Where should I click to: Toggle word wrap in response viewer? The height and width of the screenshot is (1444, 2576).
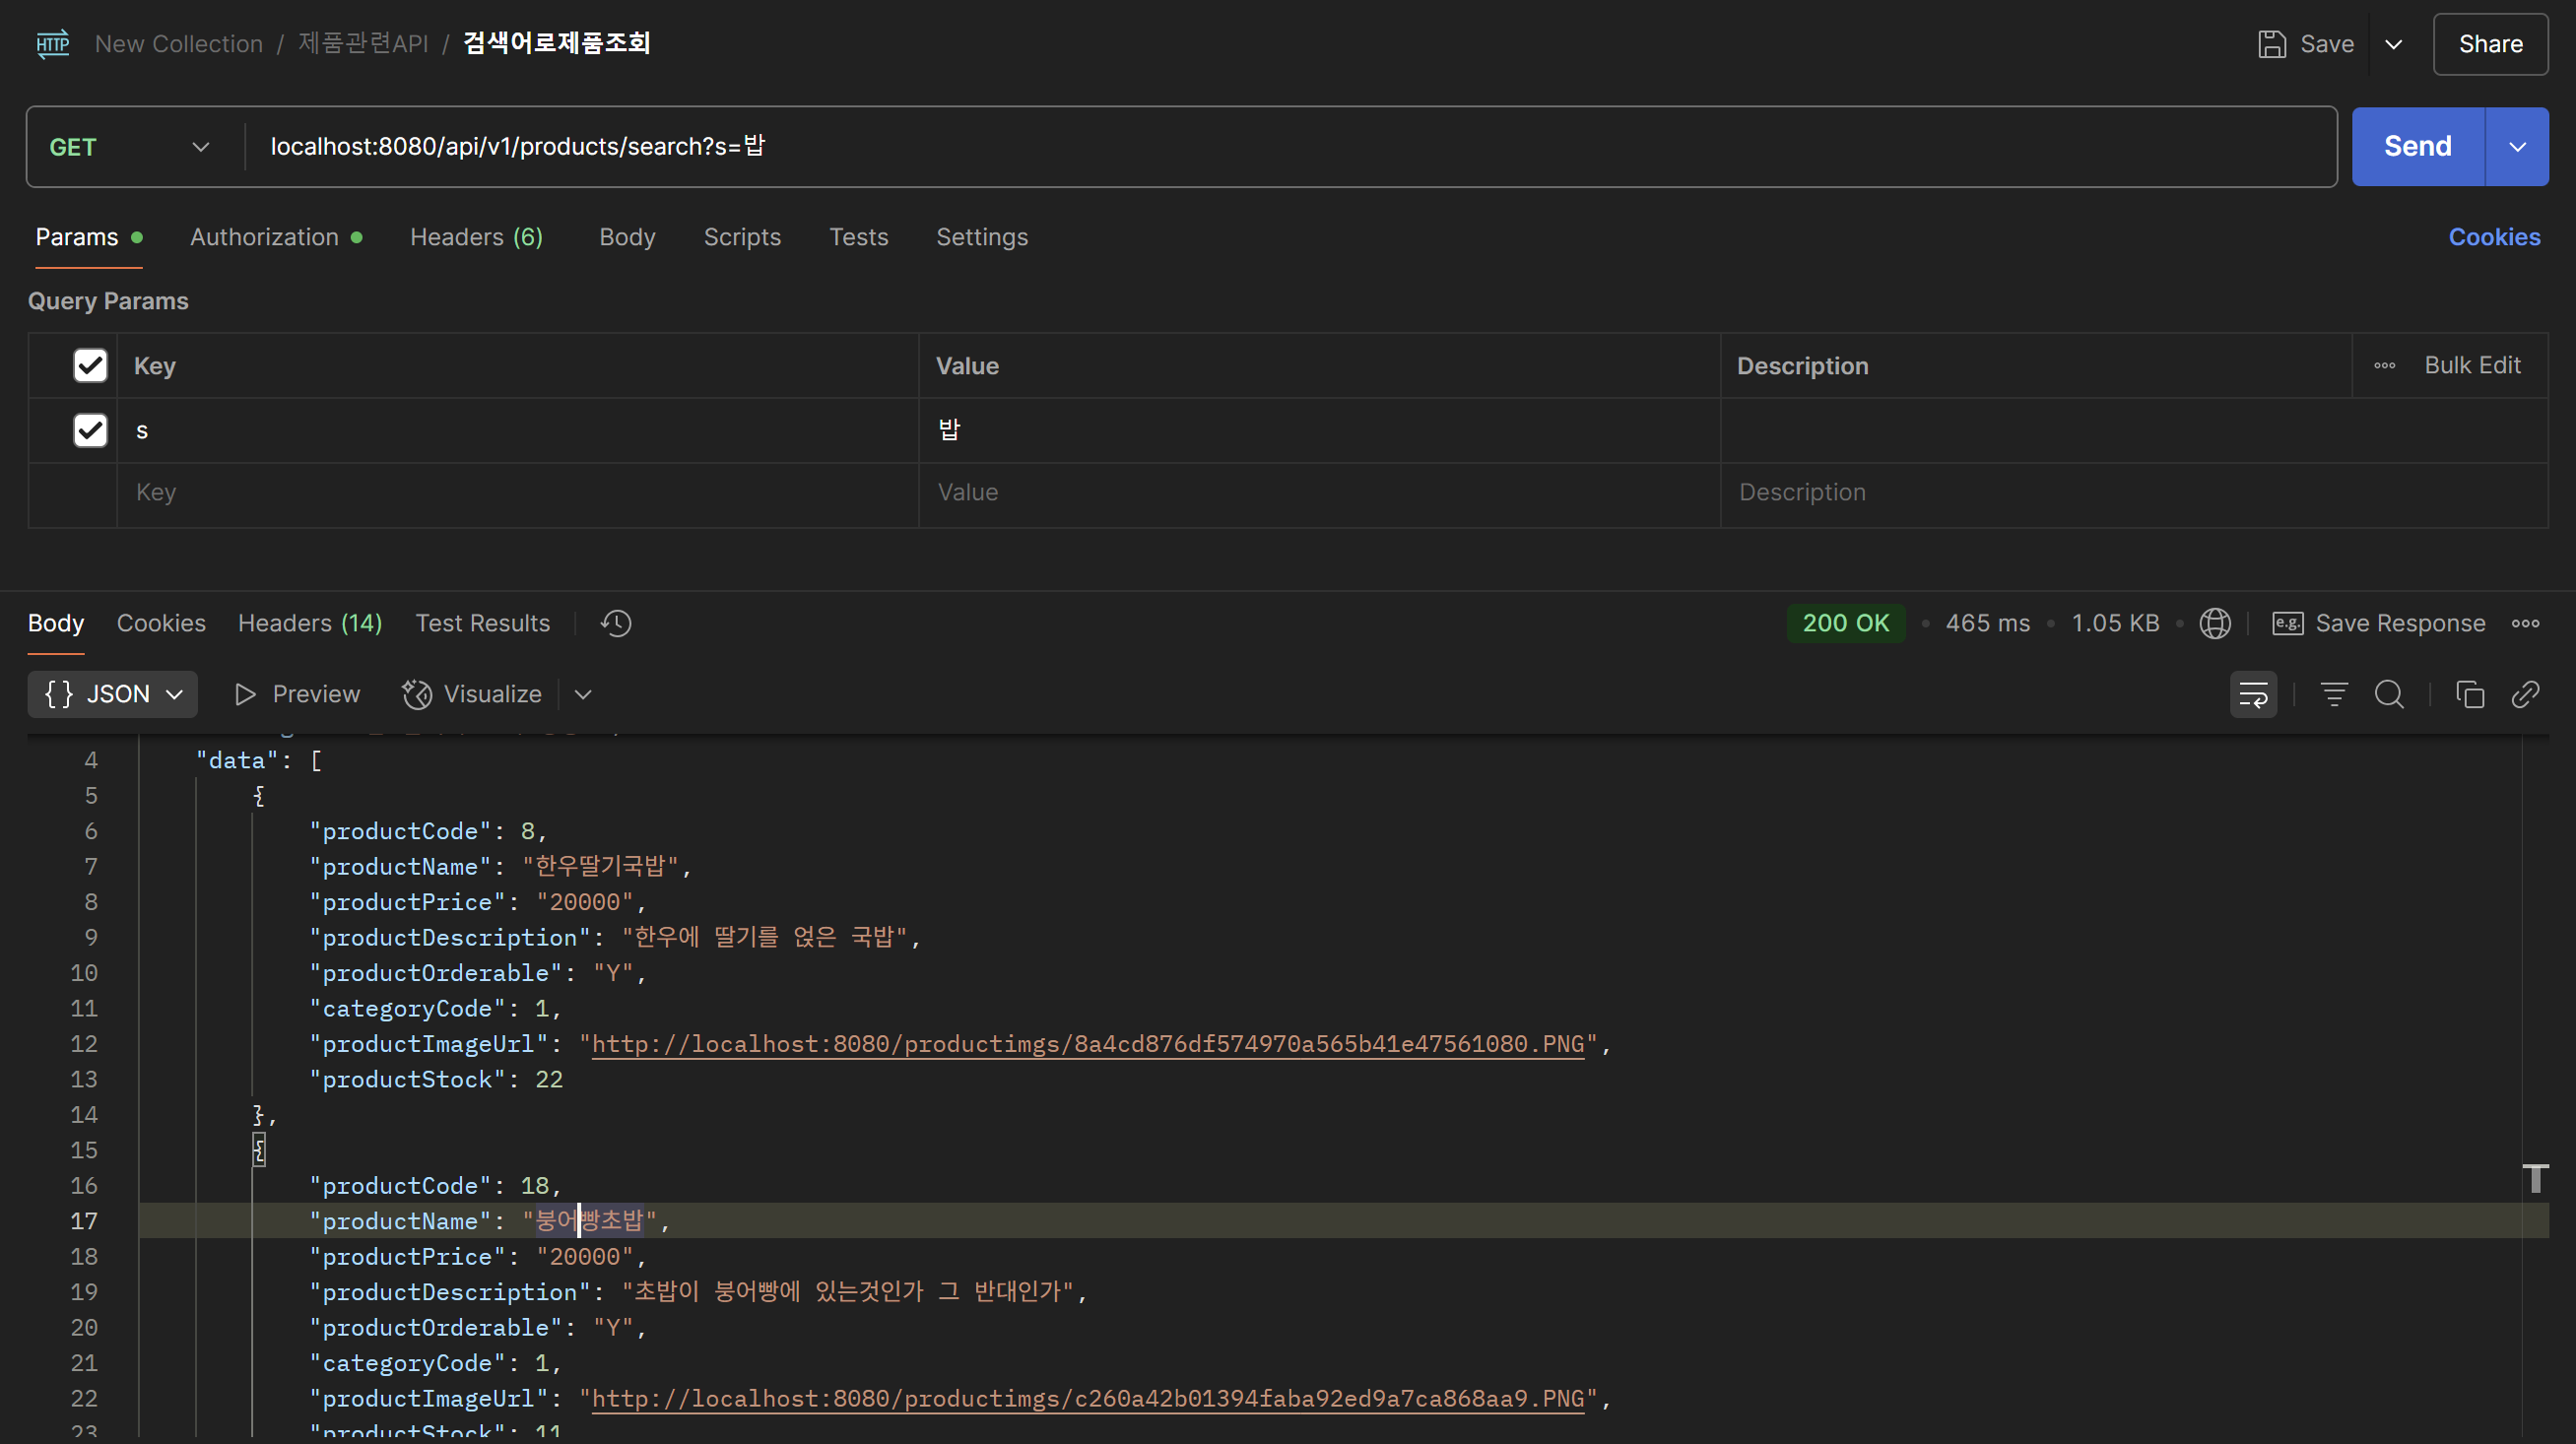(x=2253, y=694)
